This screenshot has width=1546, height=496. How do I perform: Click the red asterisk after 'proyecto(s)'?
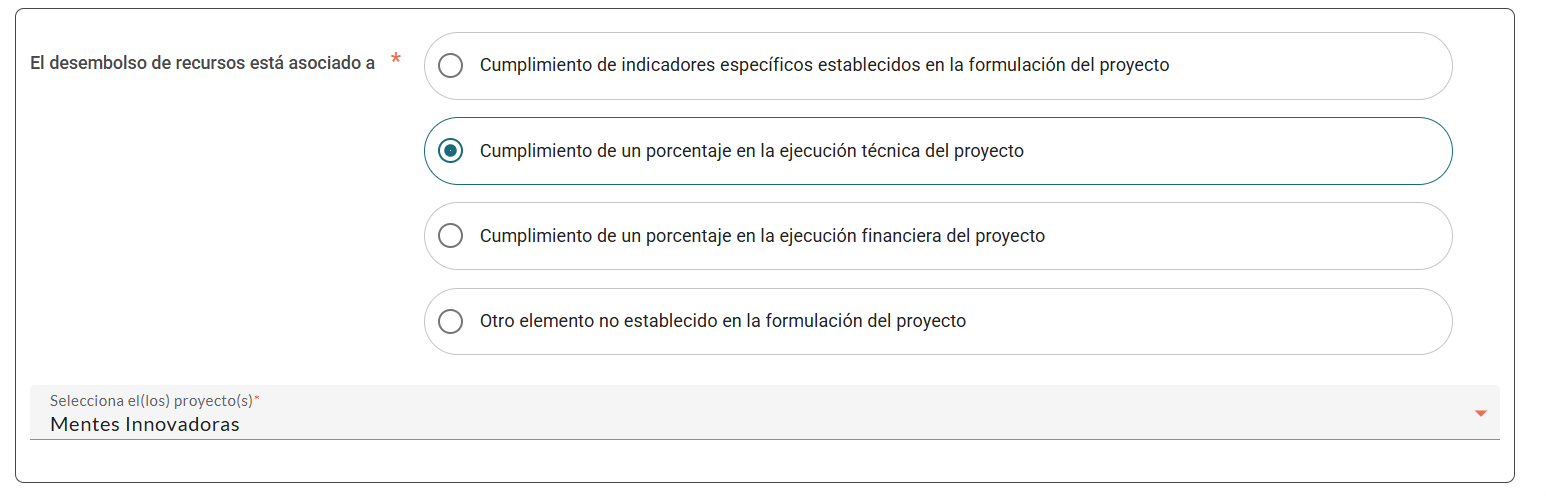(x=257, y=399)
